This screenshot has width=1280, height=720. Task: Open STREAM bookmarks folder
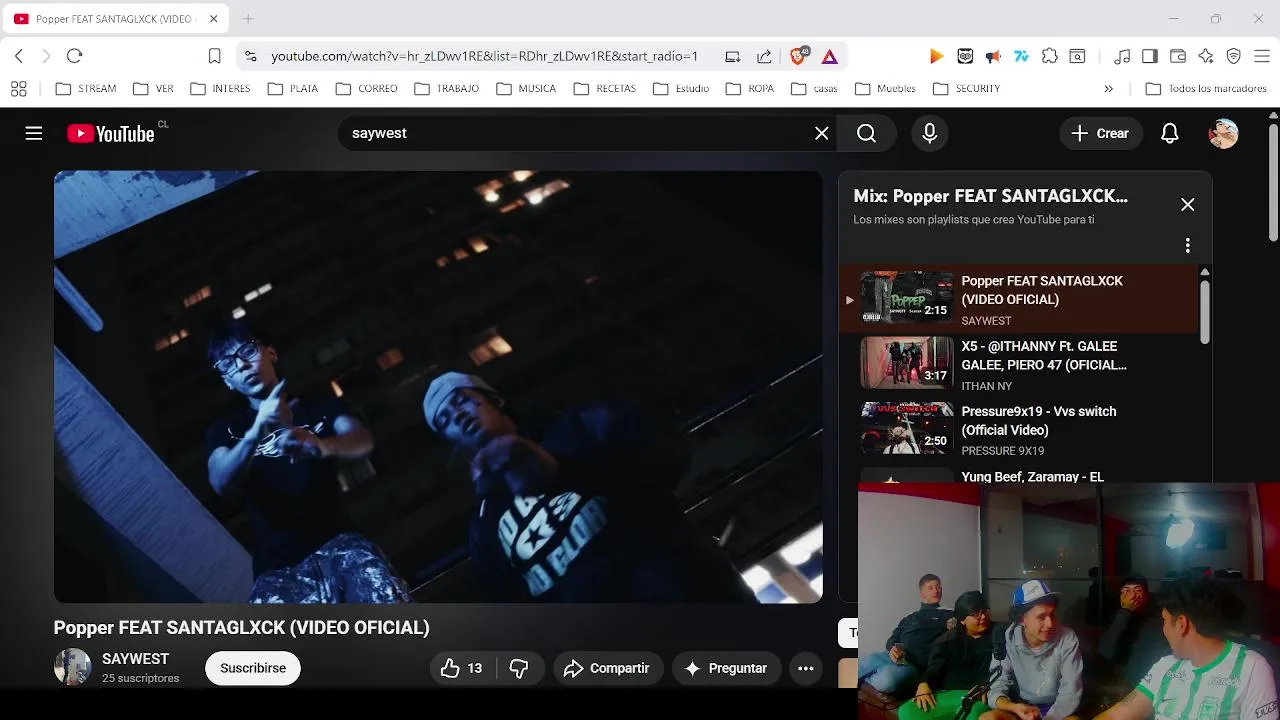pyautogui.click(x=86, y=89)
